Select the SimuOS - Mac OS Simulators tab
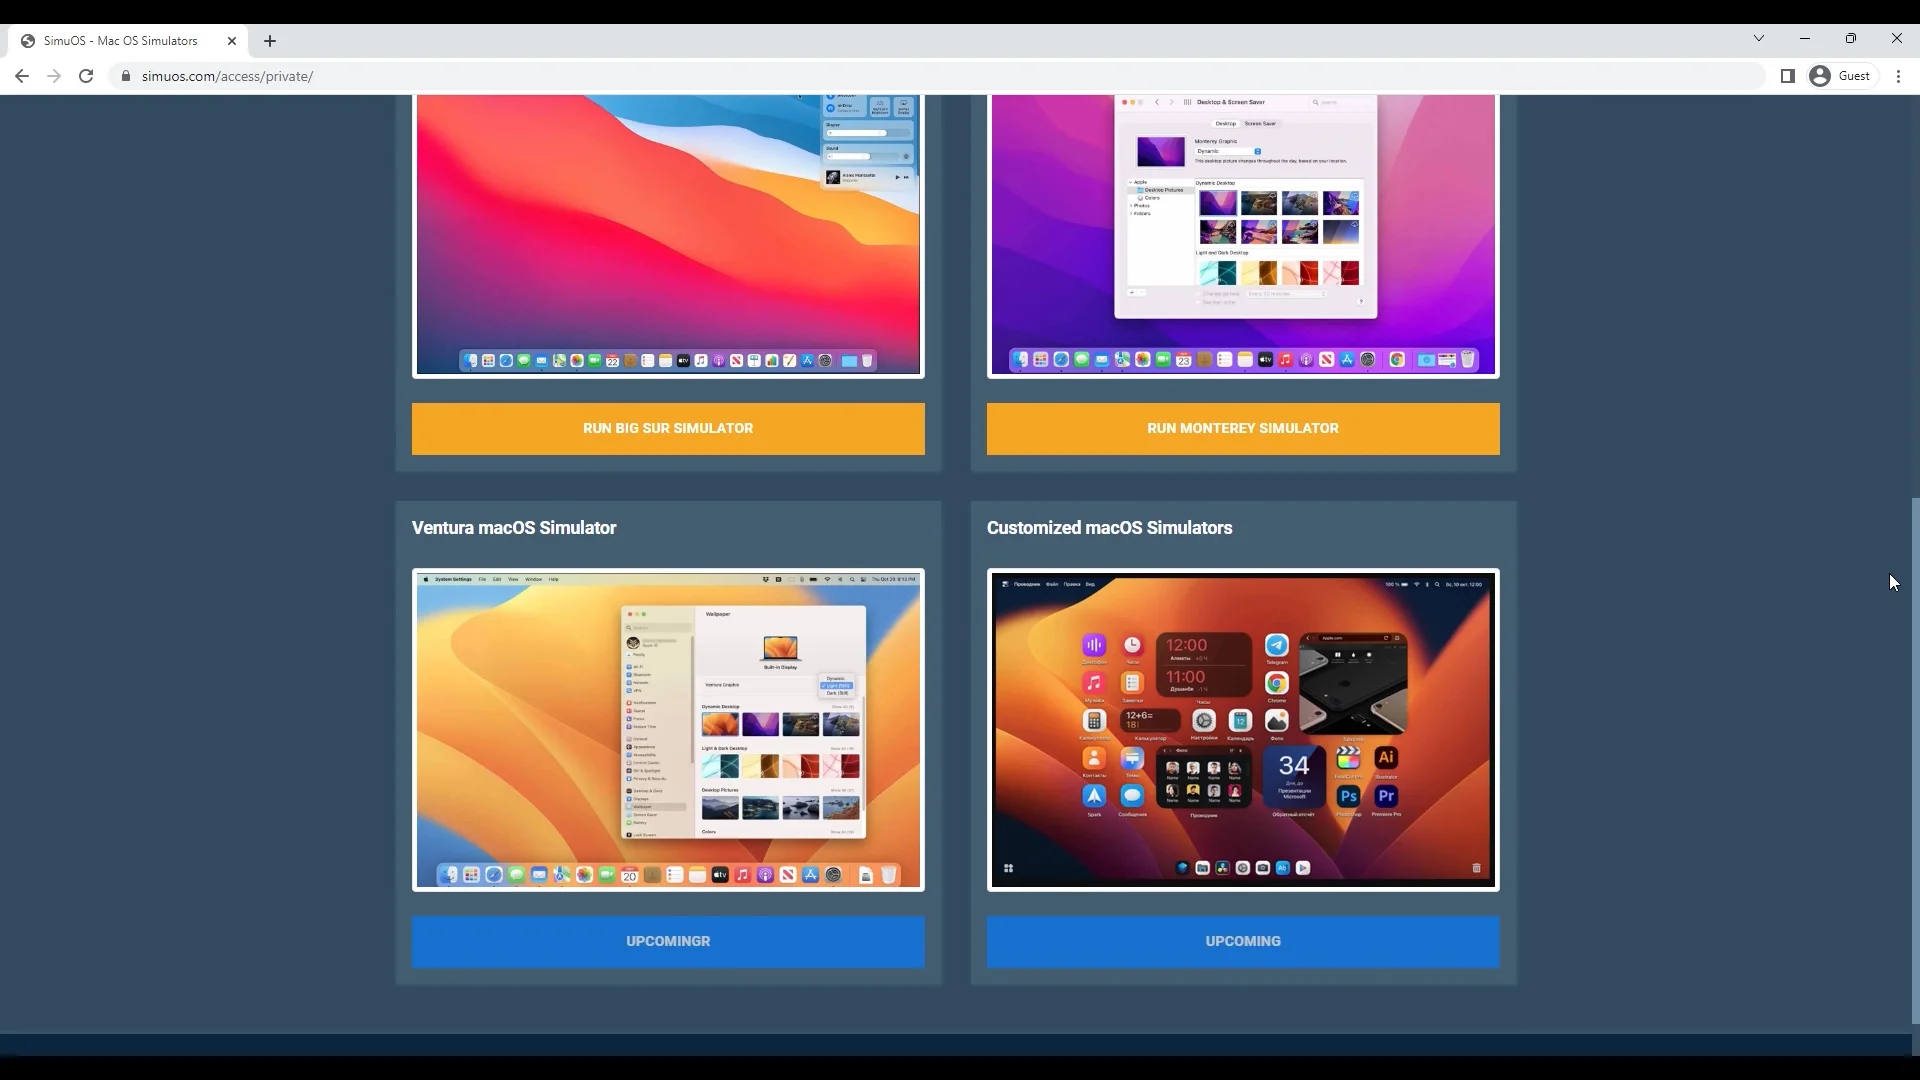This screenshot has height=1080, width=1920. [120, 41]
